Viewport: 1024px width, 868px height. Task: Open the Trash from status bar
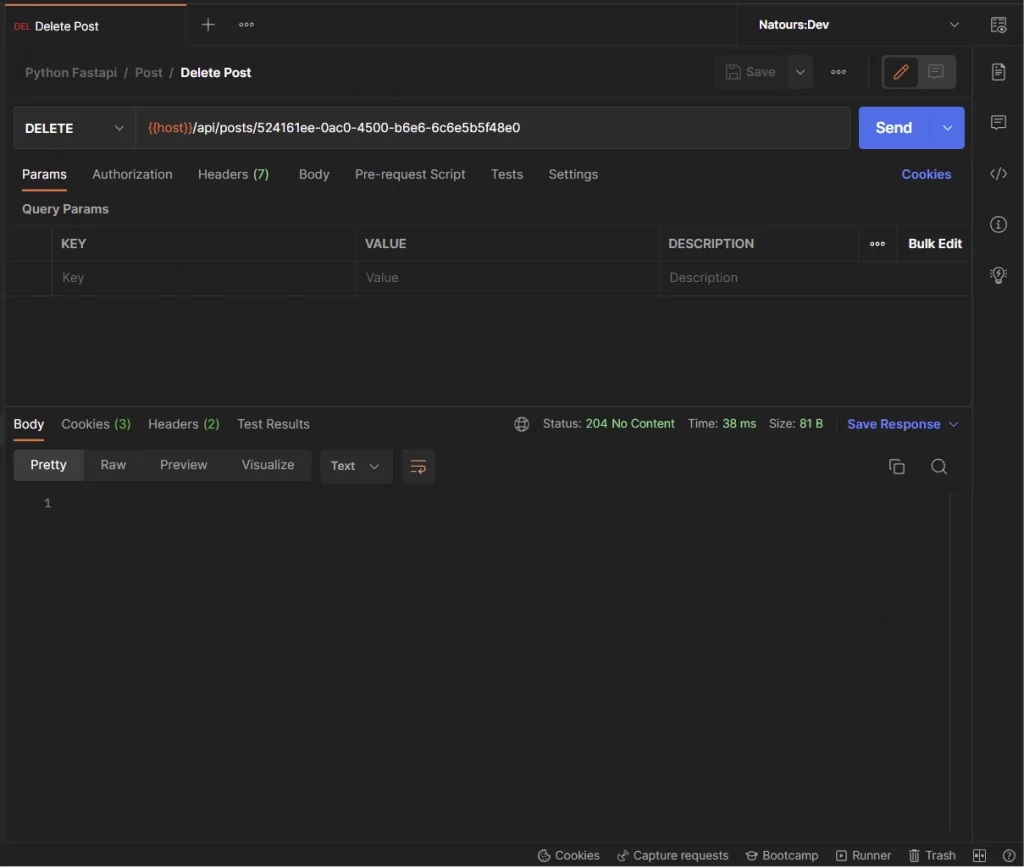(x=931, y=855)
